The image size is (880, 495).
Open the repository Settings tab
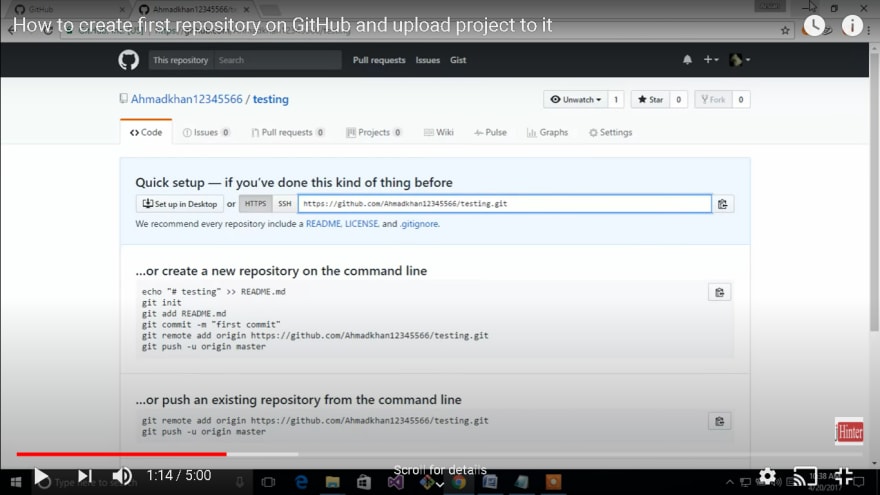pyautogui.click(x=610, y=132)
